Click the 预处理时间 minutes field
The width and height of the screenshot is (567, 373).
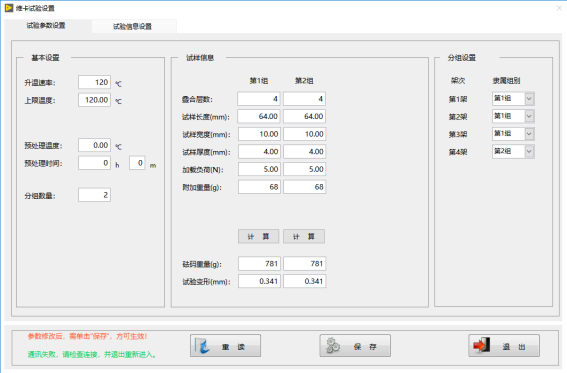(137, 163)
